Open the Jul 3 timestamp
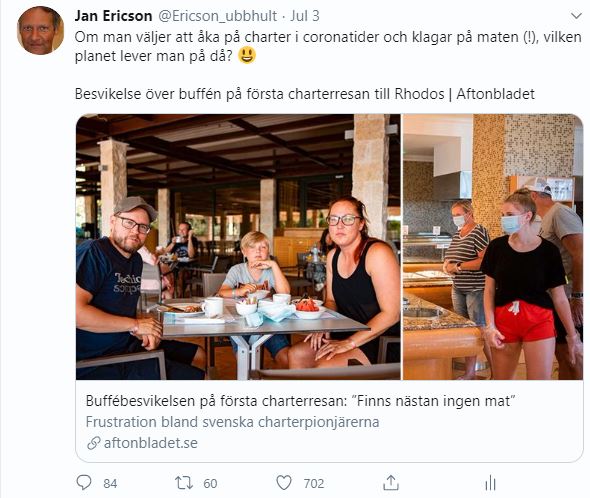The width and height of the screenshot is (590, 498). (x=305, y=16)
